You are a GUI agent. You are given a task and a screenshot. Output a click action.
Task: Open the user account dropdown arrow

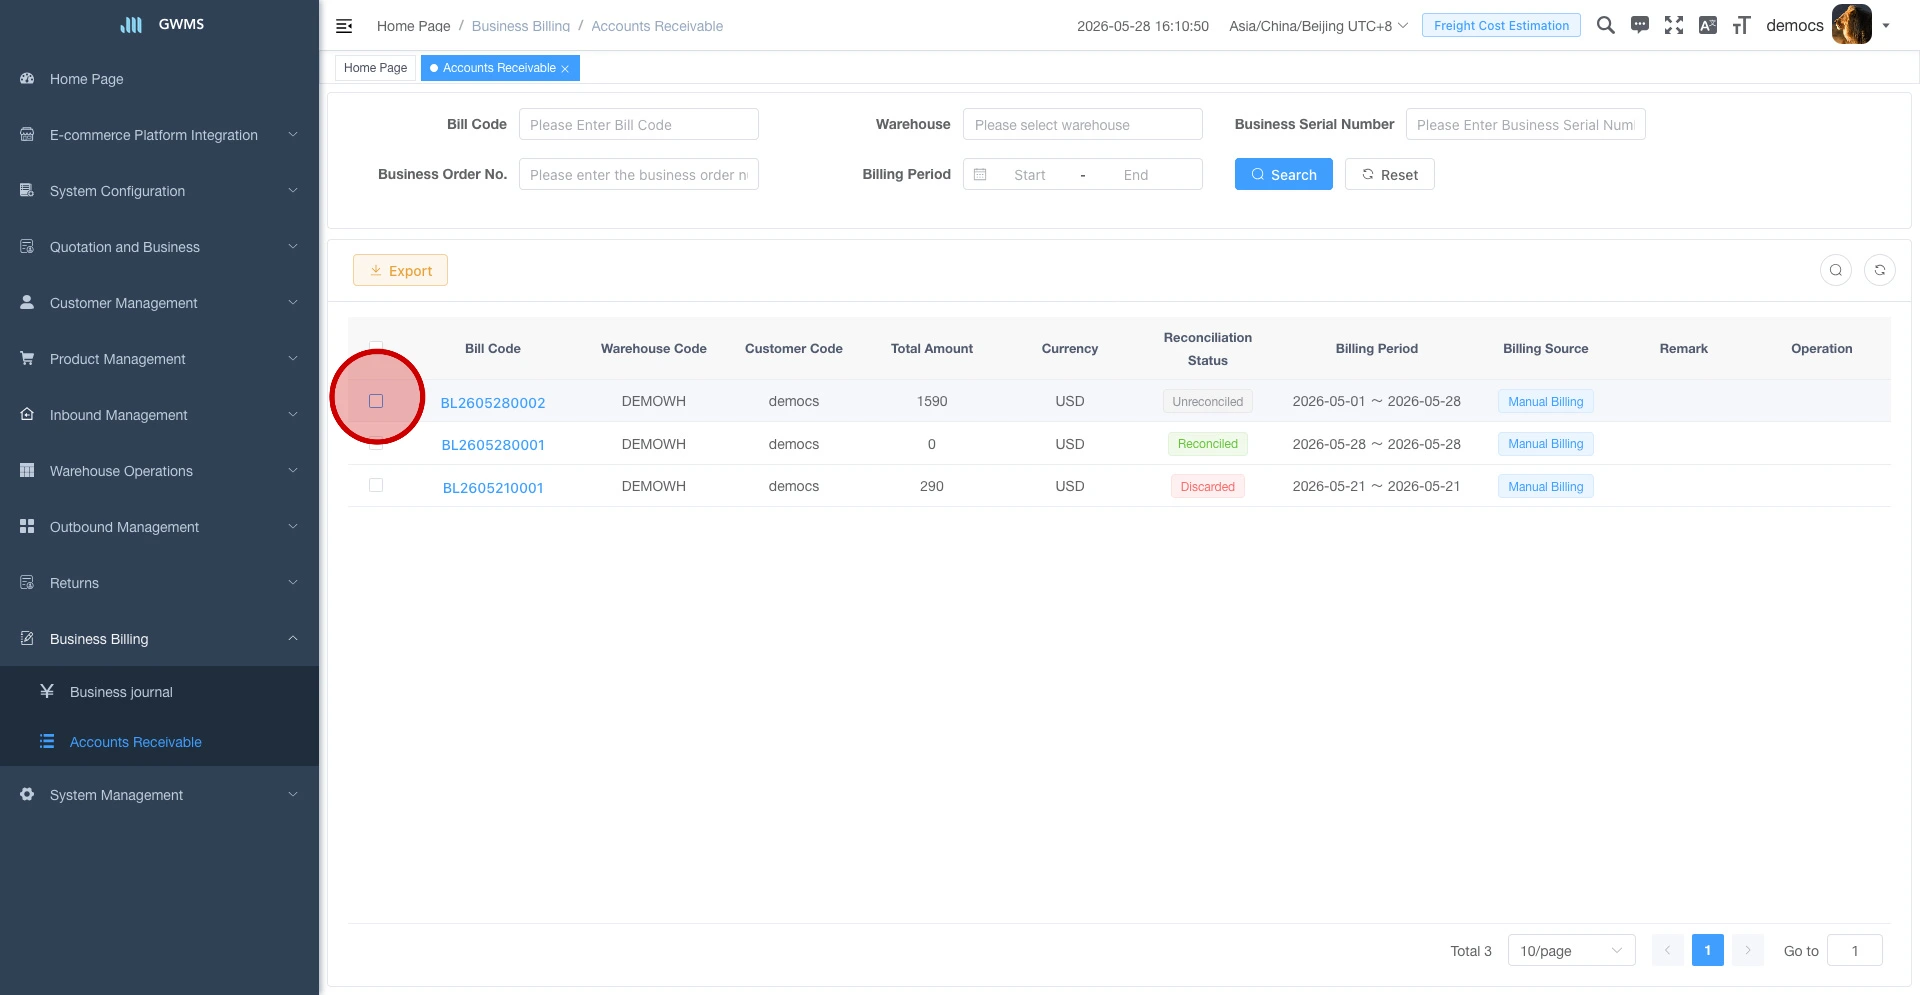pos(1886,26)
